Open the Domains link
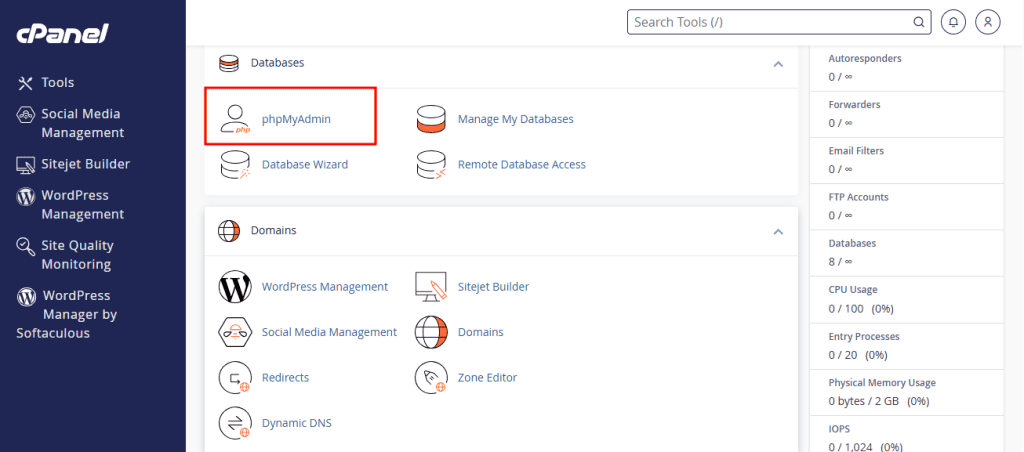Viewport: 1024px width, 452px height. [x=481, y=332]
